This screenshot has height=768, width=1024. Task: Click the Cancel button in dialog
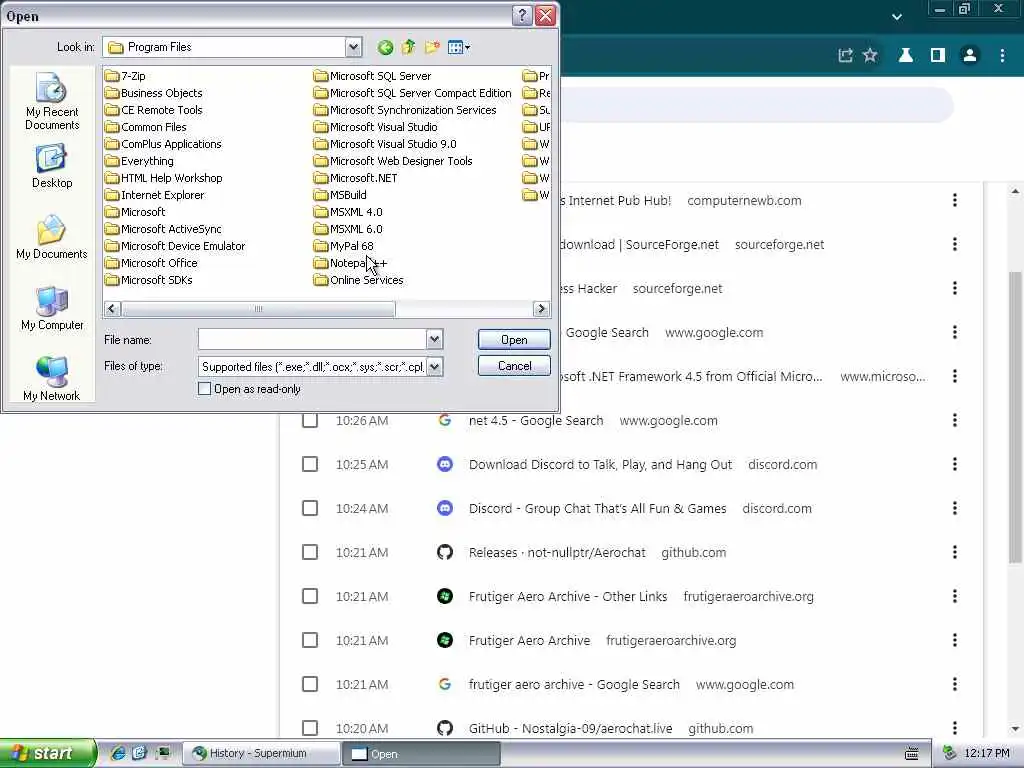[x=514, y=366]
